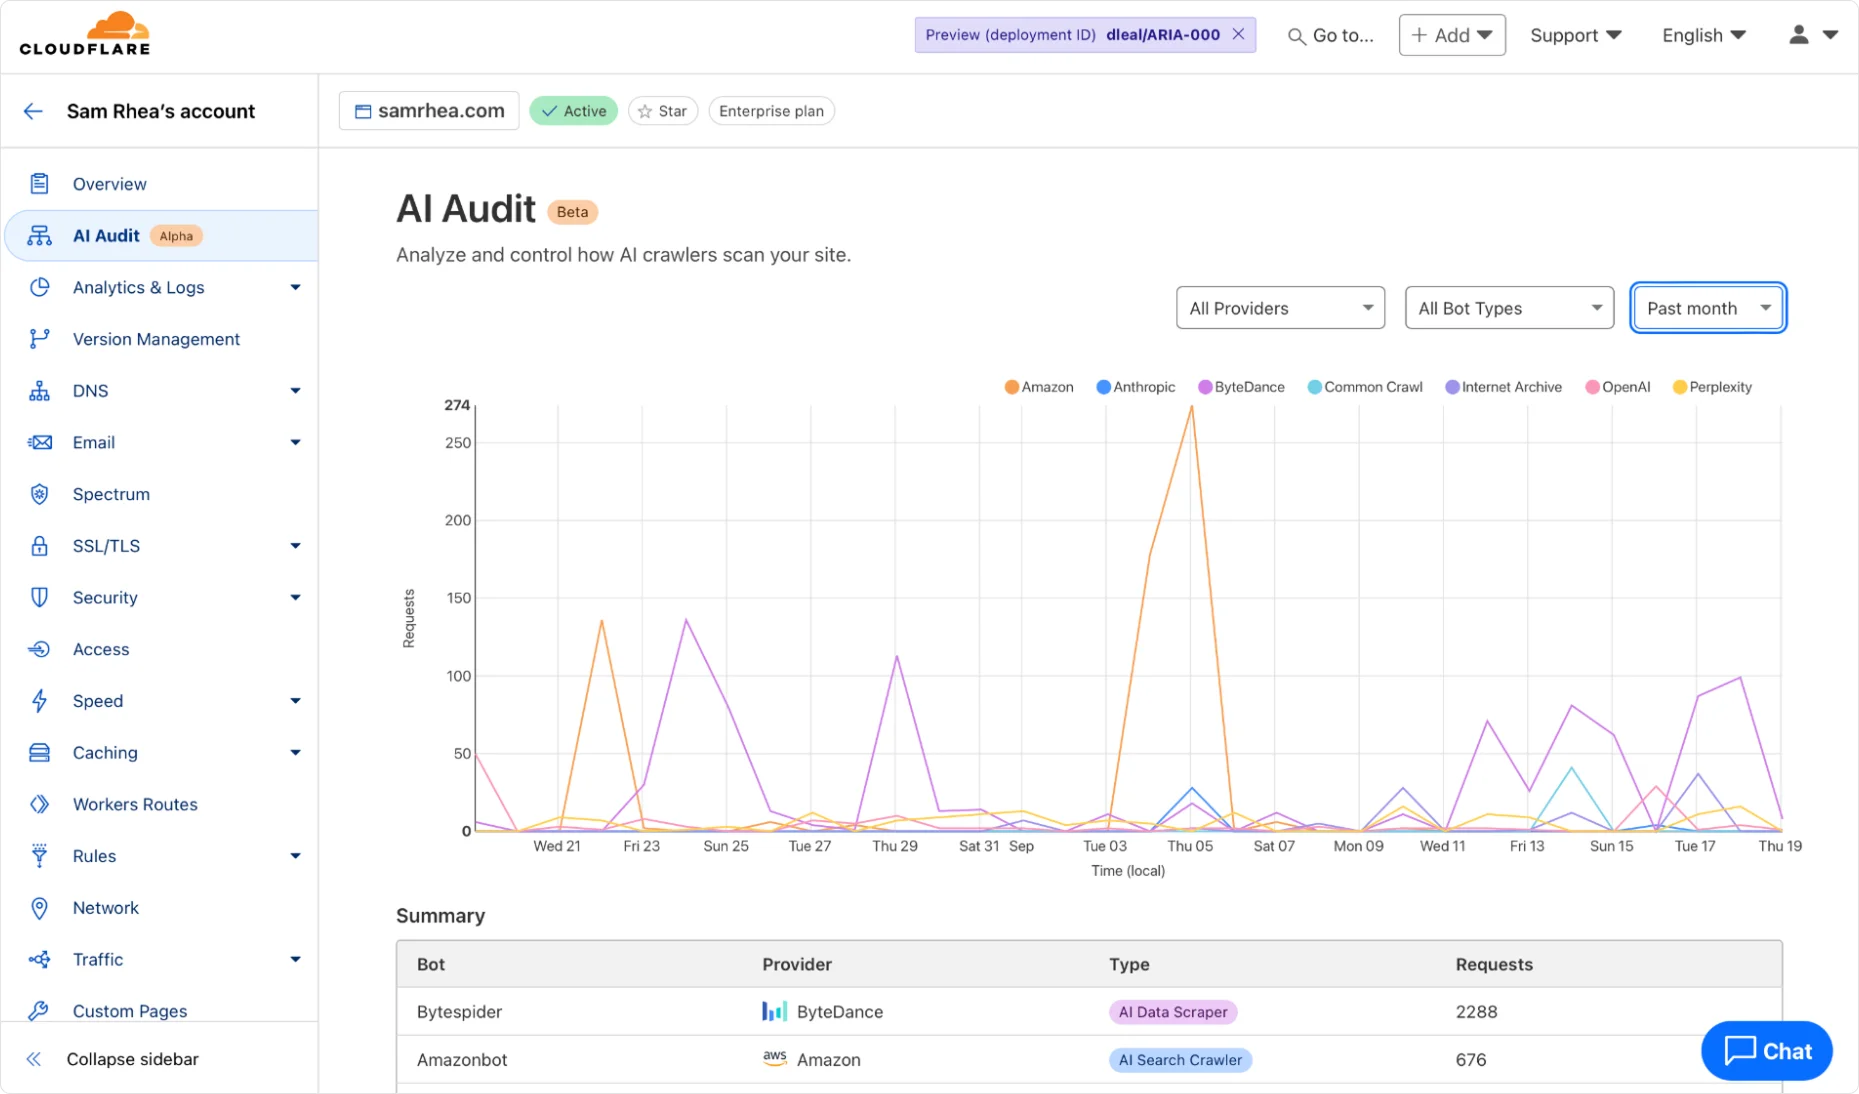Expand the DNS section arrow
Viewport: 1859px width, 1094px height.
pyautogui.click(x=295, y=391)
